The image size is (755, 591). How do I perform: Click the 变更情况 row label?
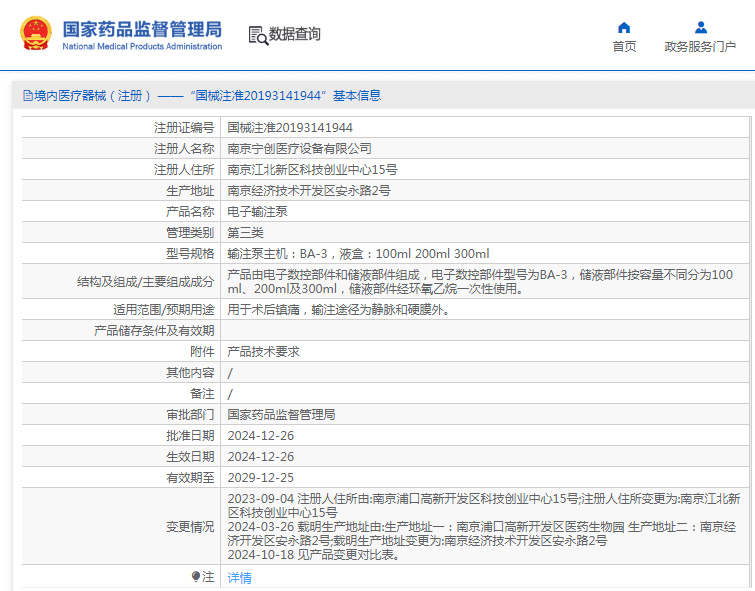click(190, 527)
